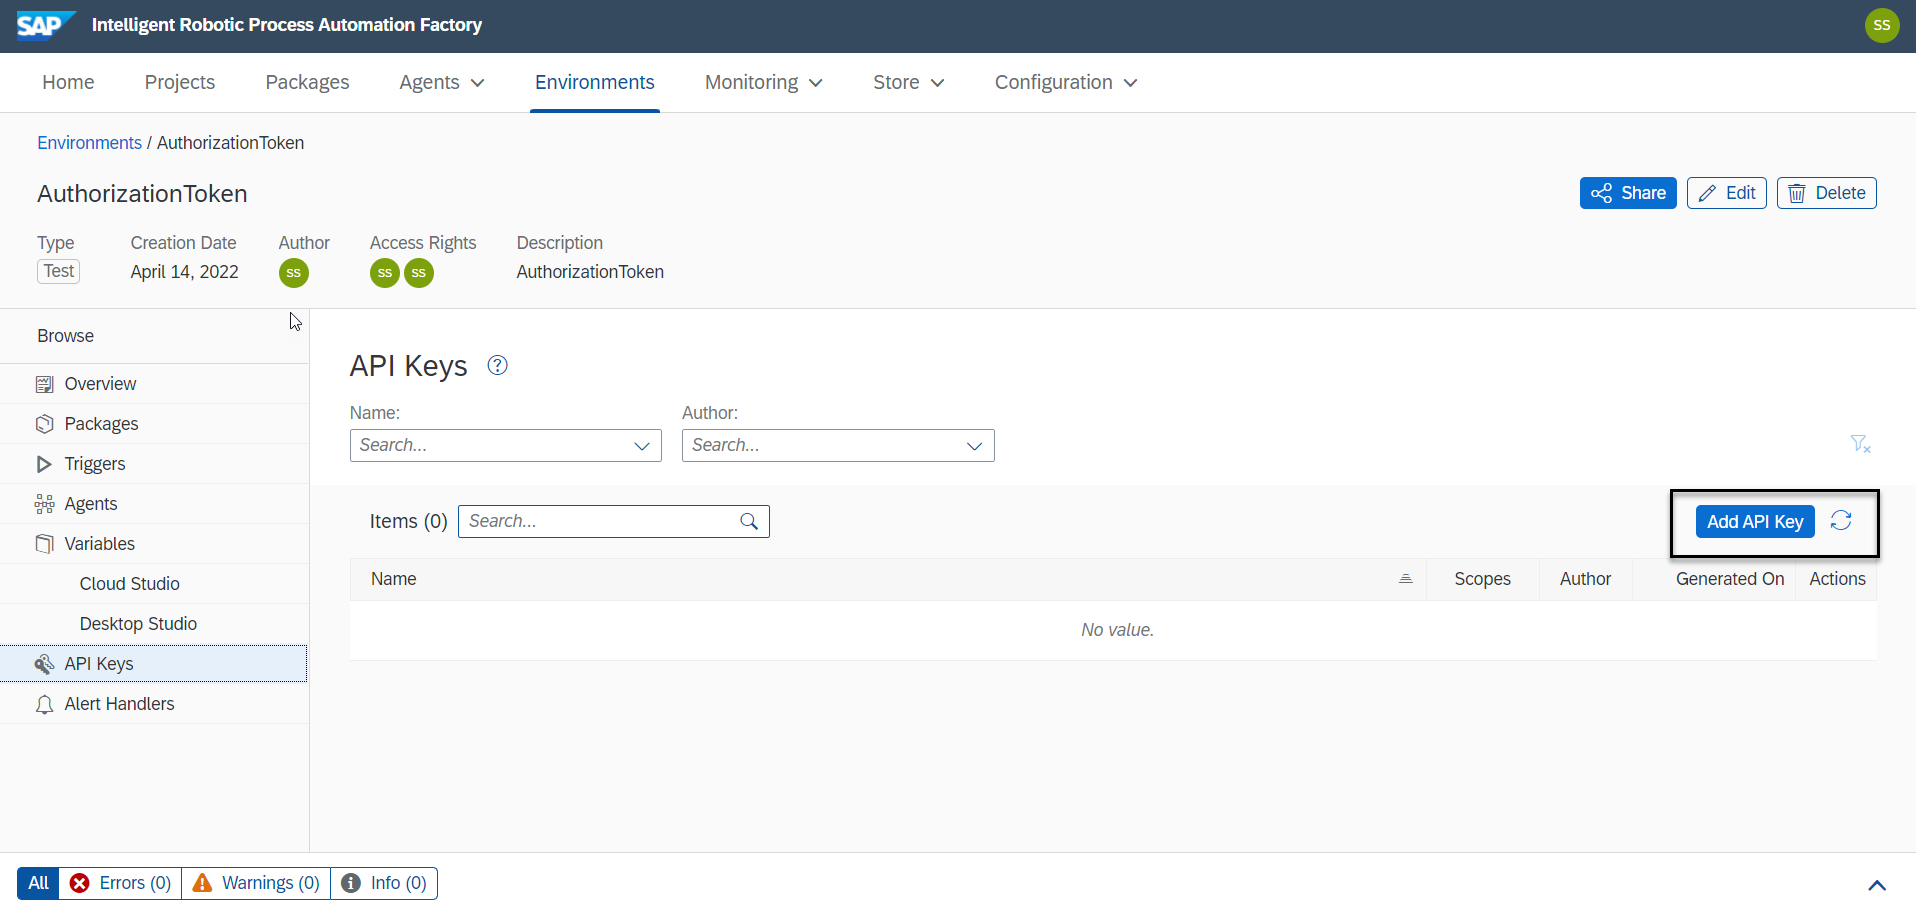Click the second Access Rights SS avatar
Viewport: 1916px width, 904px height.
(x=419, y=273)
